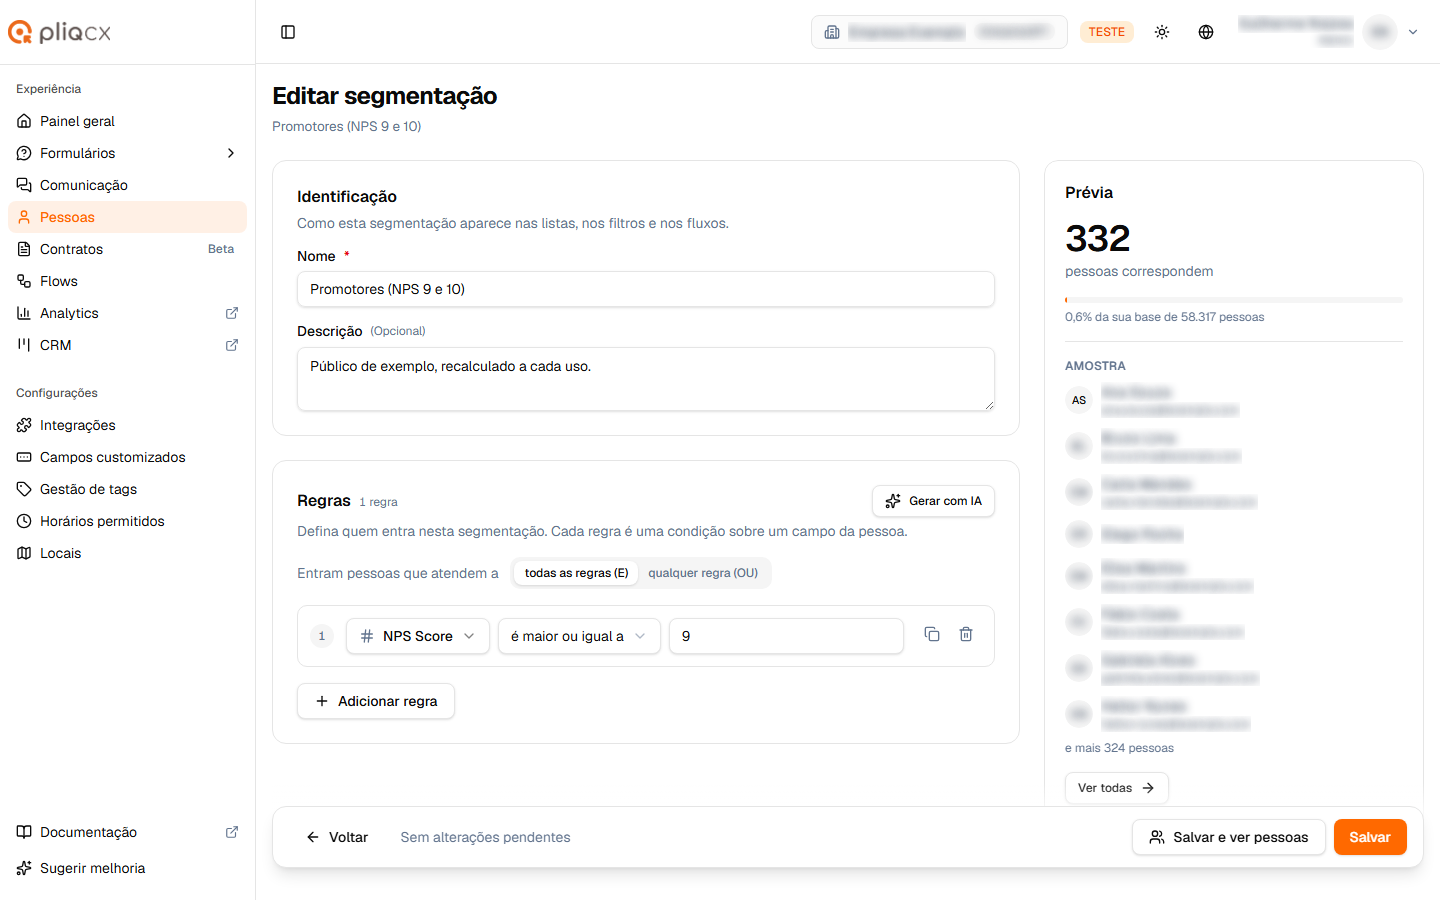Go to Painel geral
The height and width of the screenshot is (900, 1440).
click(x=127, y=121)
